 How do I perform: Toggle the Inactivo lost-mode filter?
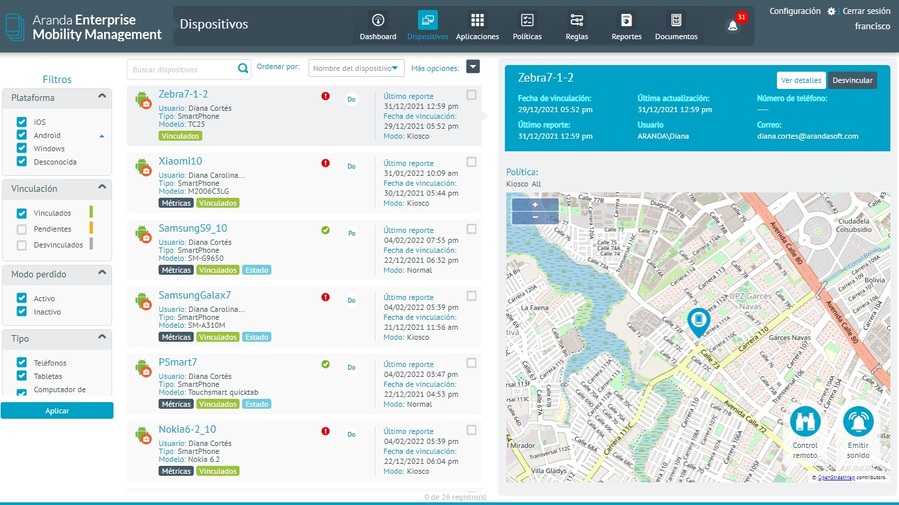pos(22,311)
